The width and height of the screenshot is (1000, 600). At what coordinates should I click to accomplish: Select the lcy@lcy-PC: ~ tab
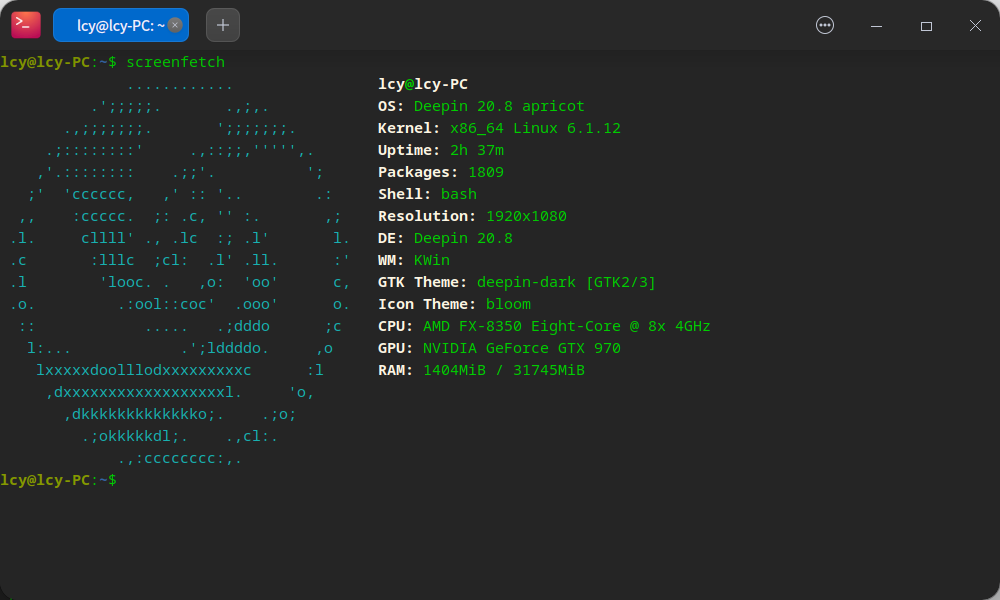coord(121,25)
